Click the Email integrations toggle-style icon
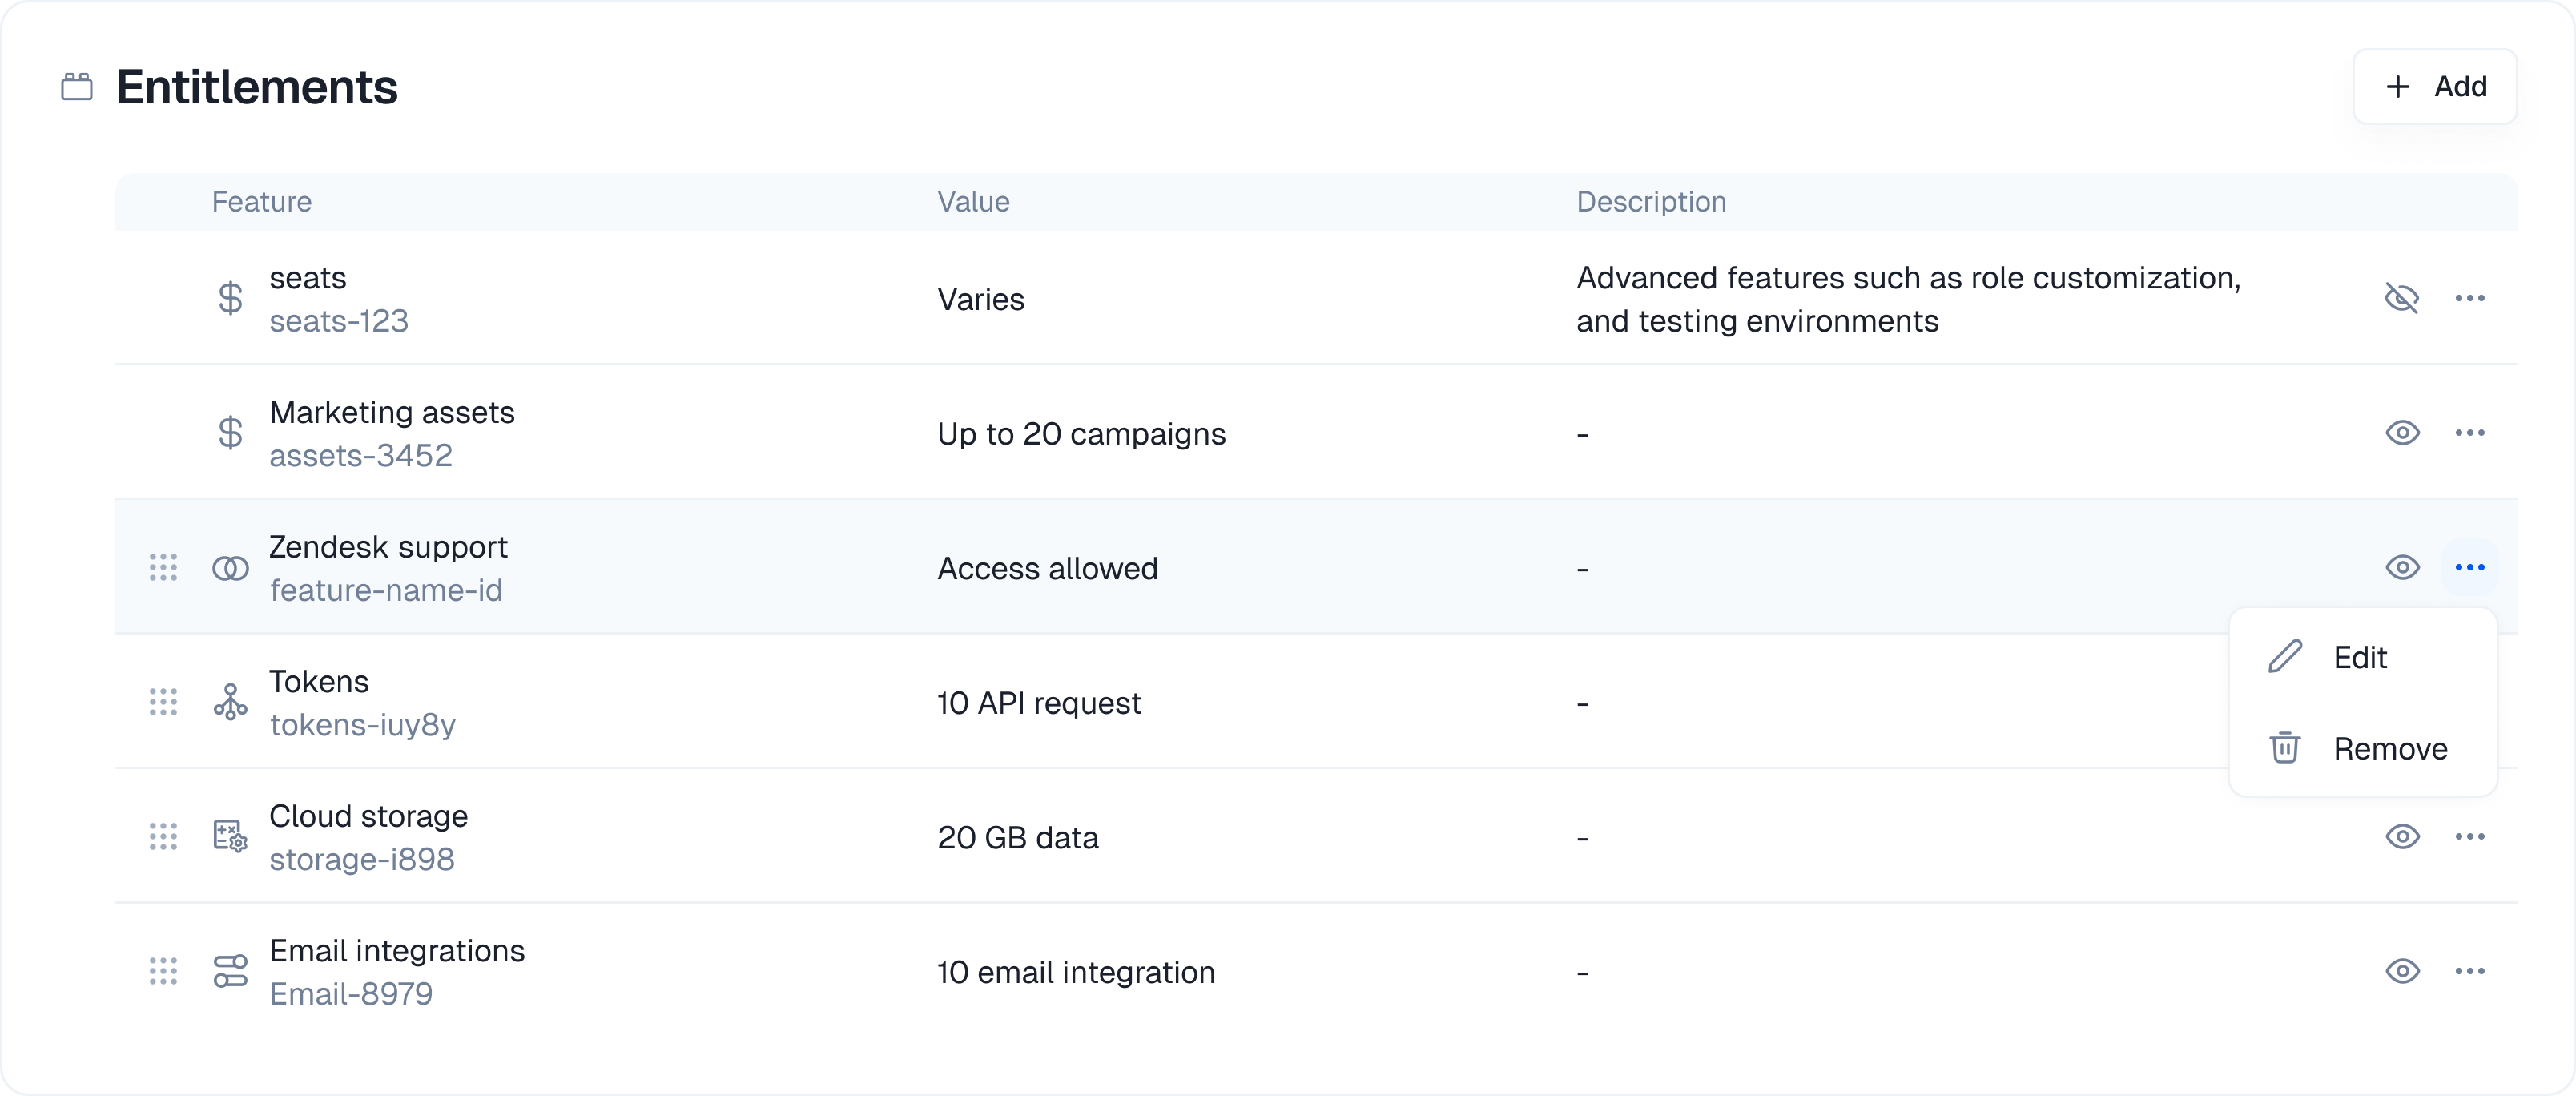 coord(230,971)
